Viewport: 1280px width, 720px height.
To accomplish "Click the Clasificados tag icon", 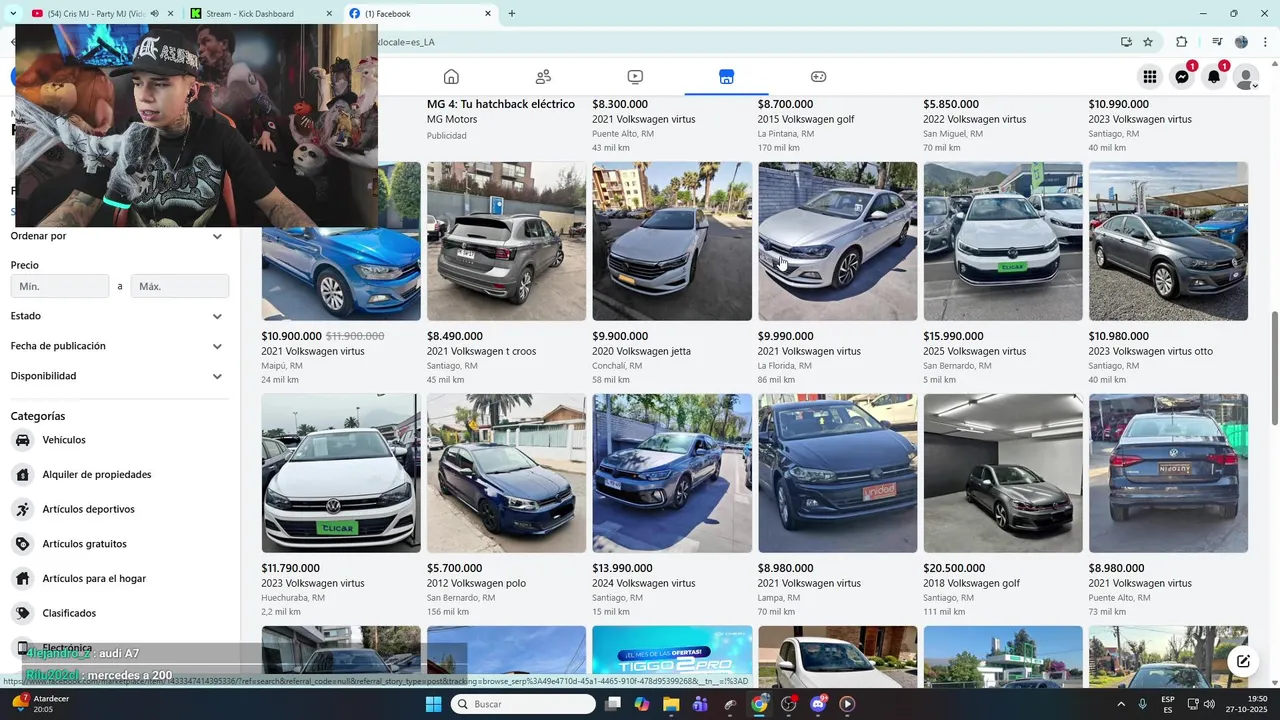I will pyautogui.click(x=22, y=613).
